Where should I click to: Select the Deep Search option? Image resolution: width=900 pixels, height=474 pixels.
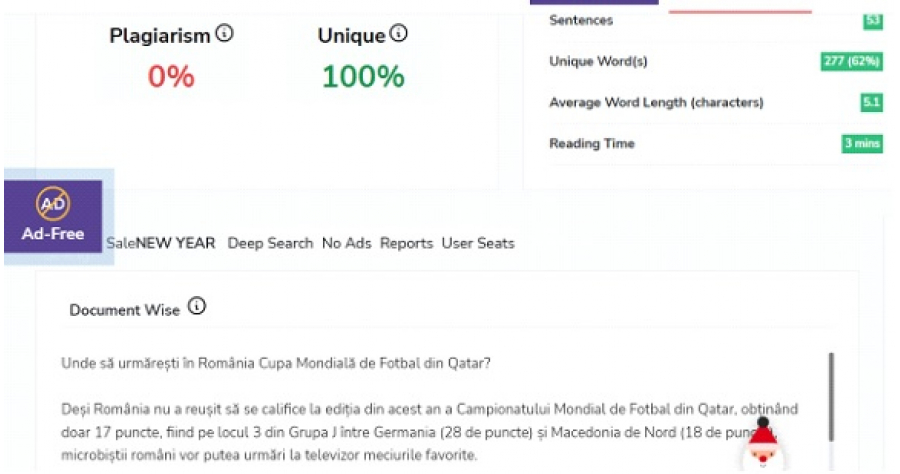(270, 243)
